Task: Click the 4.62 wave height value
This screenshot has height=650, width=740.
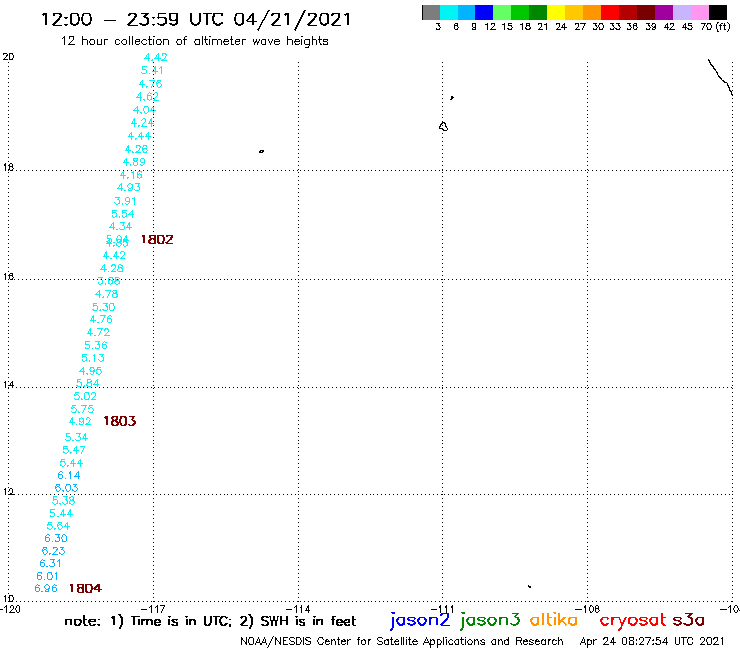Action: (147, 97)
